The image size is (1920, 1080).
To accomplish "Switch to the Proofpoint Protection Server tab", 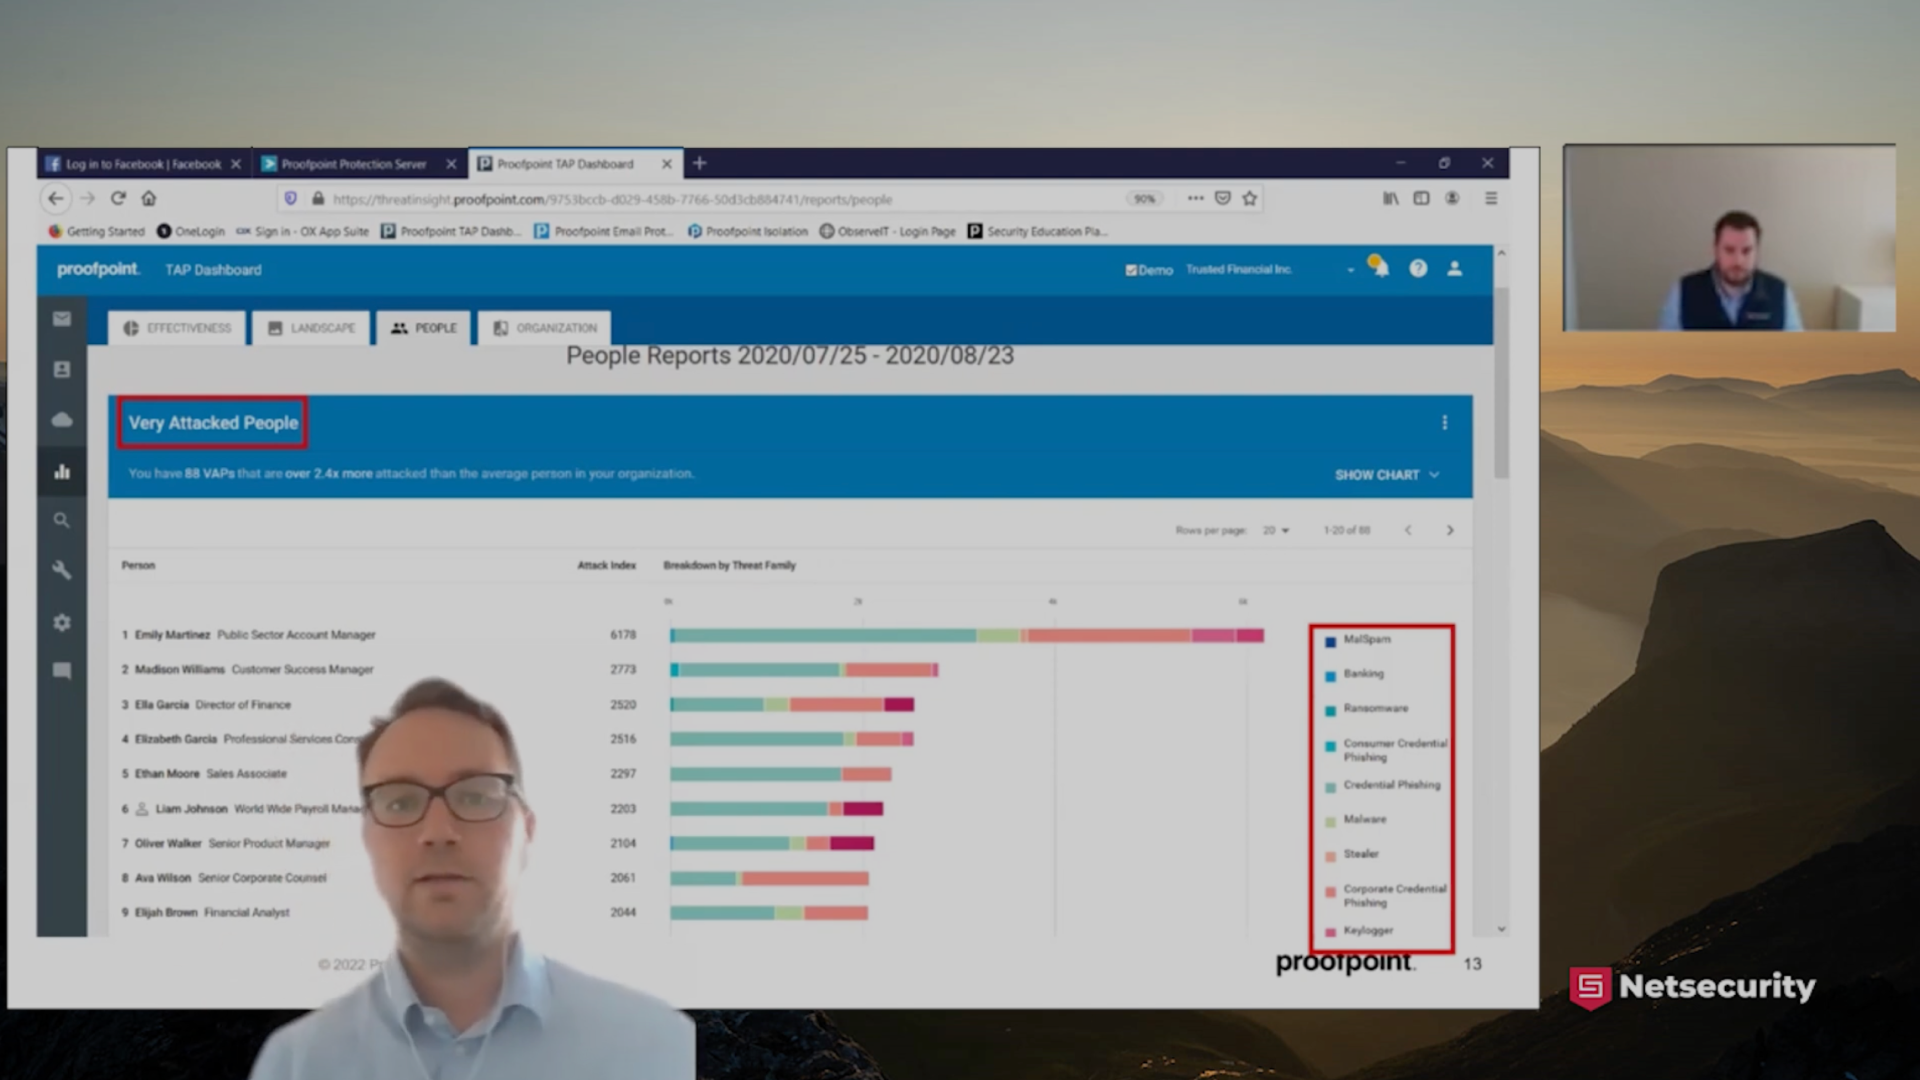I will (354, 164).
